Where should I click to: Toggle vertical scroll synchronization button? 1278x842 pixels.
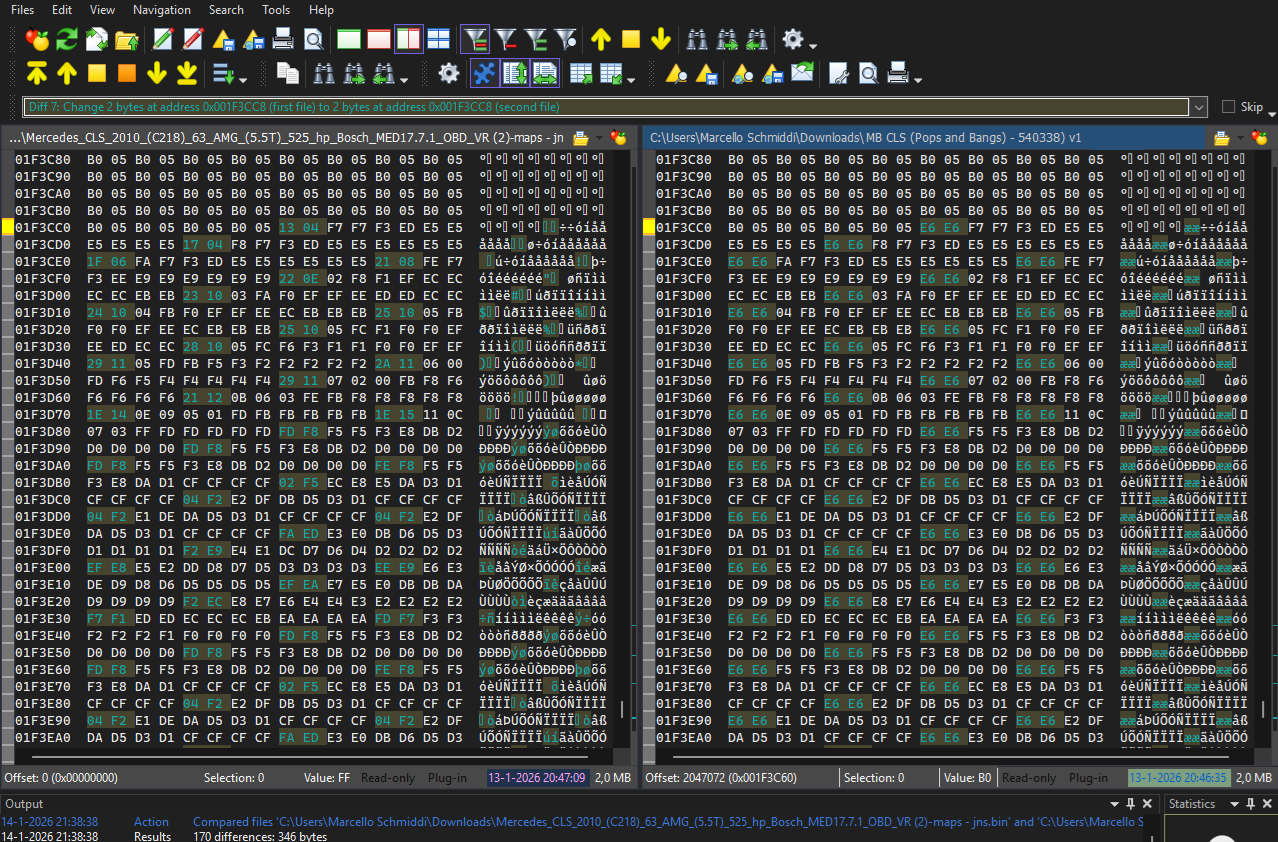(x=515, y=73)
